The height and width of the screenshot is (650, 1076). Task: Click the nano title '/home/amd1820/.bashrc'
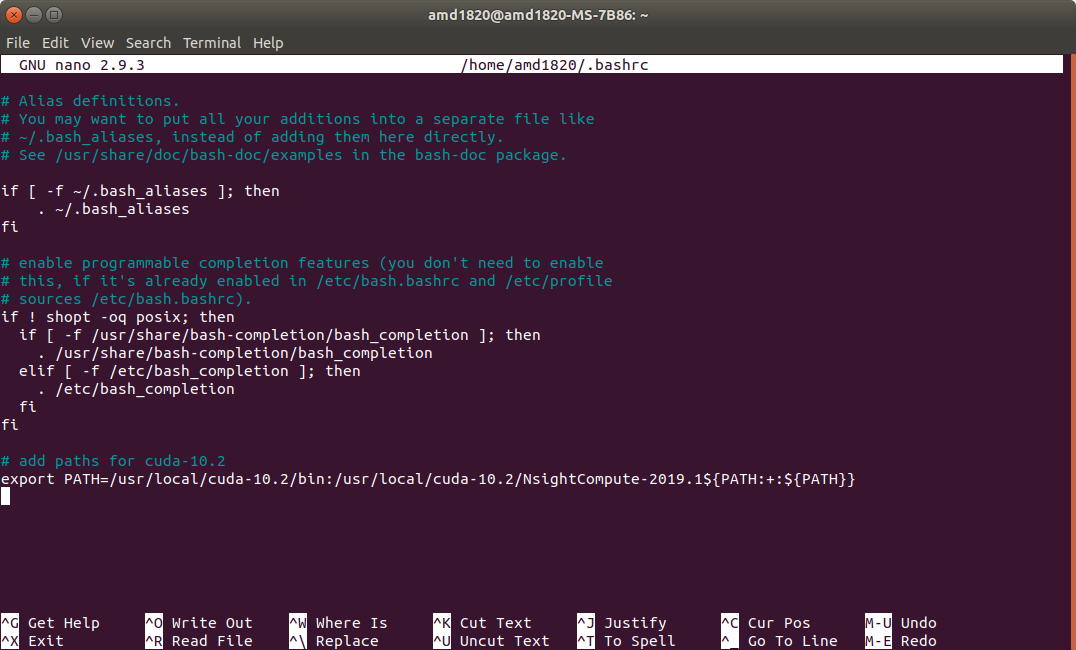pos(554,65)
